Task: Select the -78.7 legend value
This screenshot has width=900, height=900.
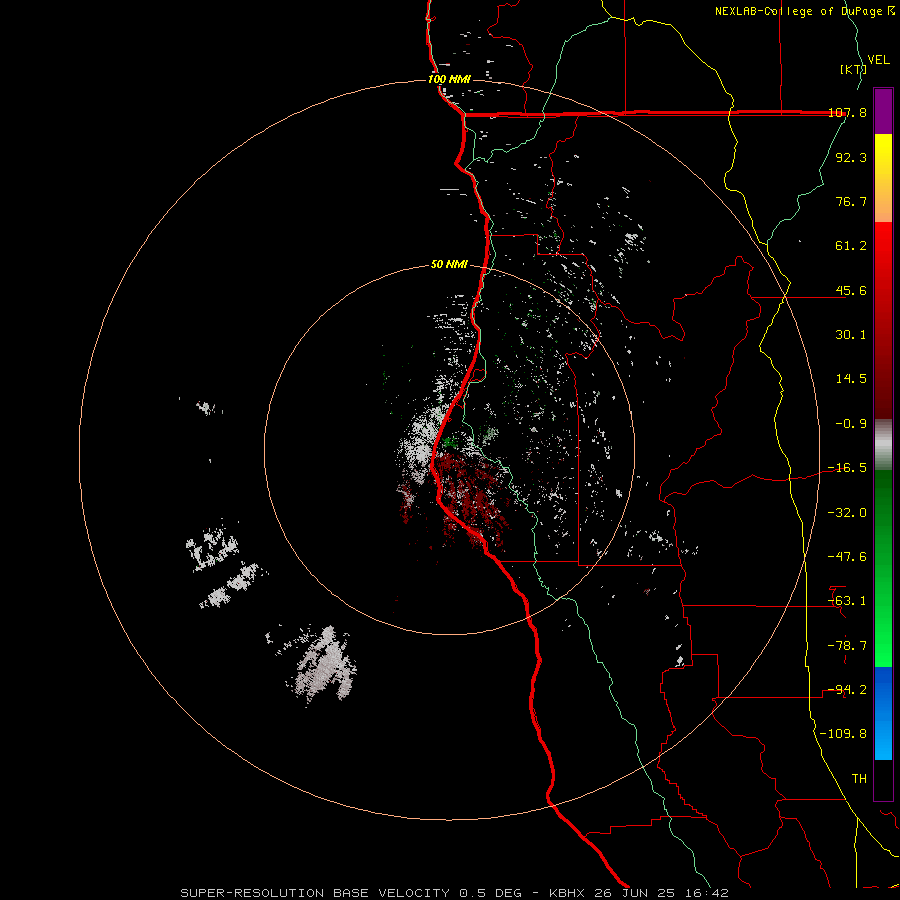Action: [x=847, y=646]
